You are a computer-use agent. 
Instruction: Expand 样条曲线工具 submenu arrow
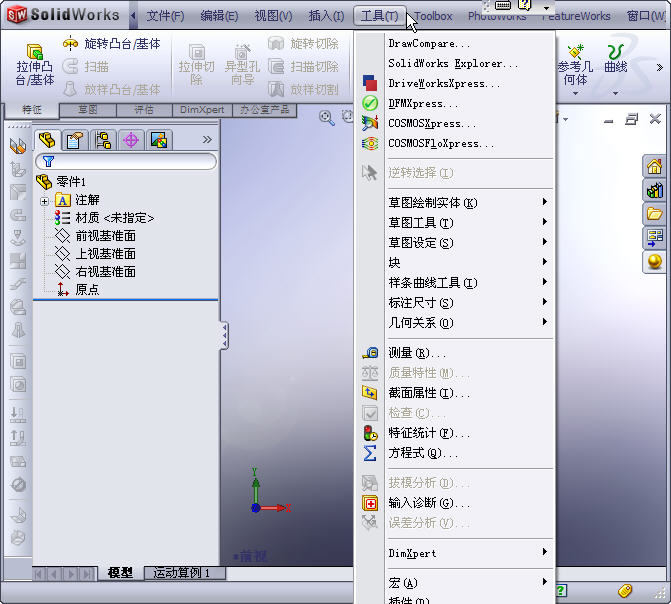pos(544,282)
